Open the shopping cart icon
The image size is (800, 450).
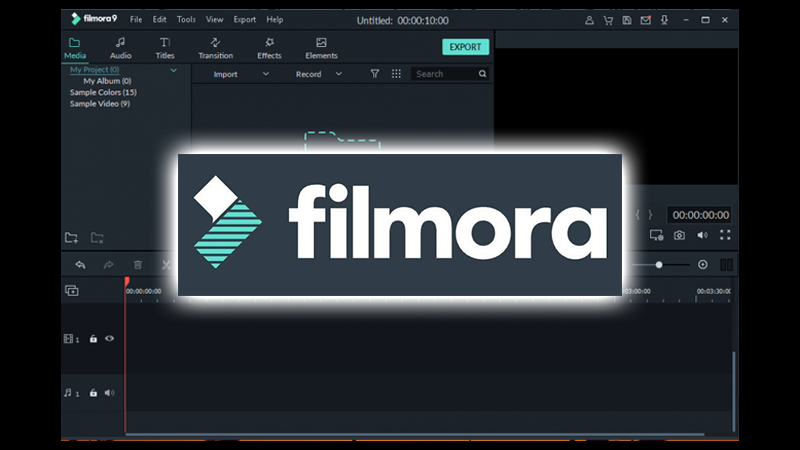click(608, 20)
